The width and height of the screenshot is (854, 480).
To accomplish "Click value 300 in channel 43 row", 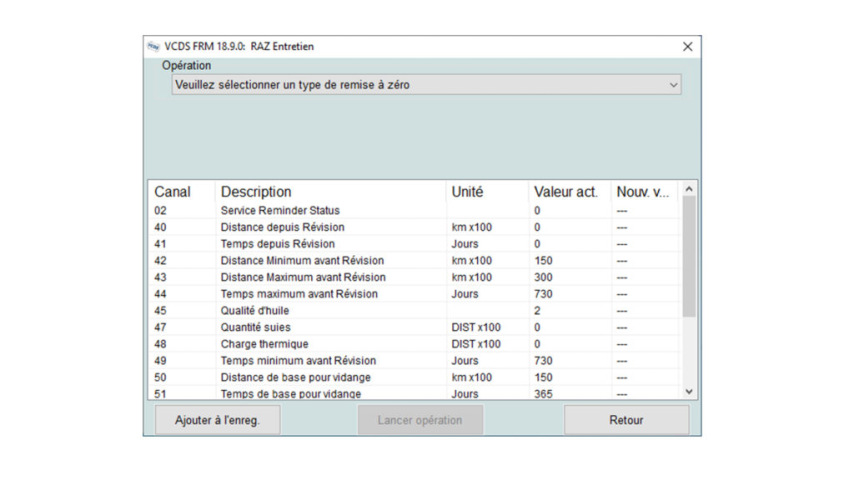I will 543,277.
